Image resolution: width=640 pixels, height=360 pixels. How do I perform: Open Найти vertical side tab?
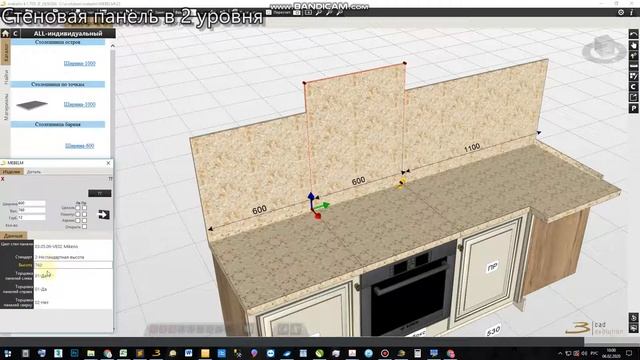coord(6,76)
